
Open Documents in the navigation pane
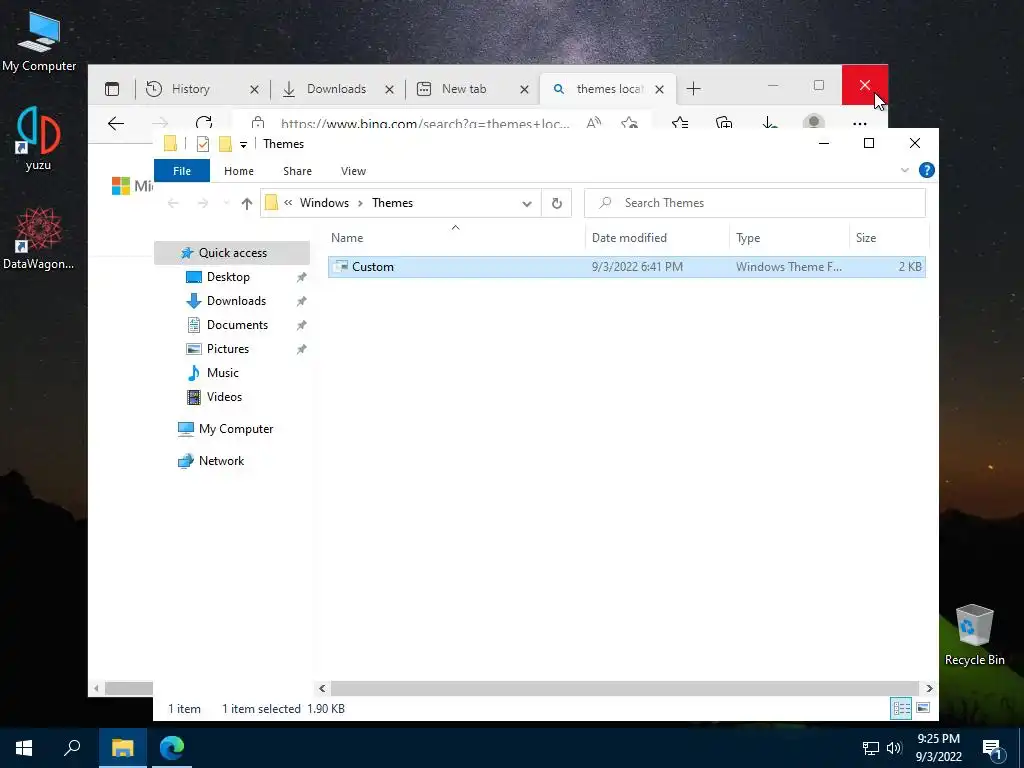(237, 325)
